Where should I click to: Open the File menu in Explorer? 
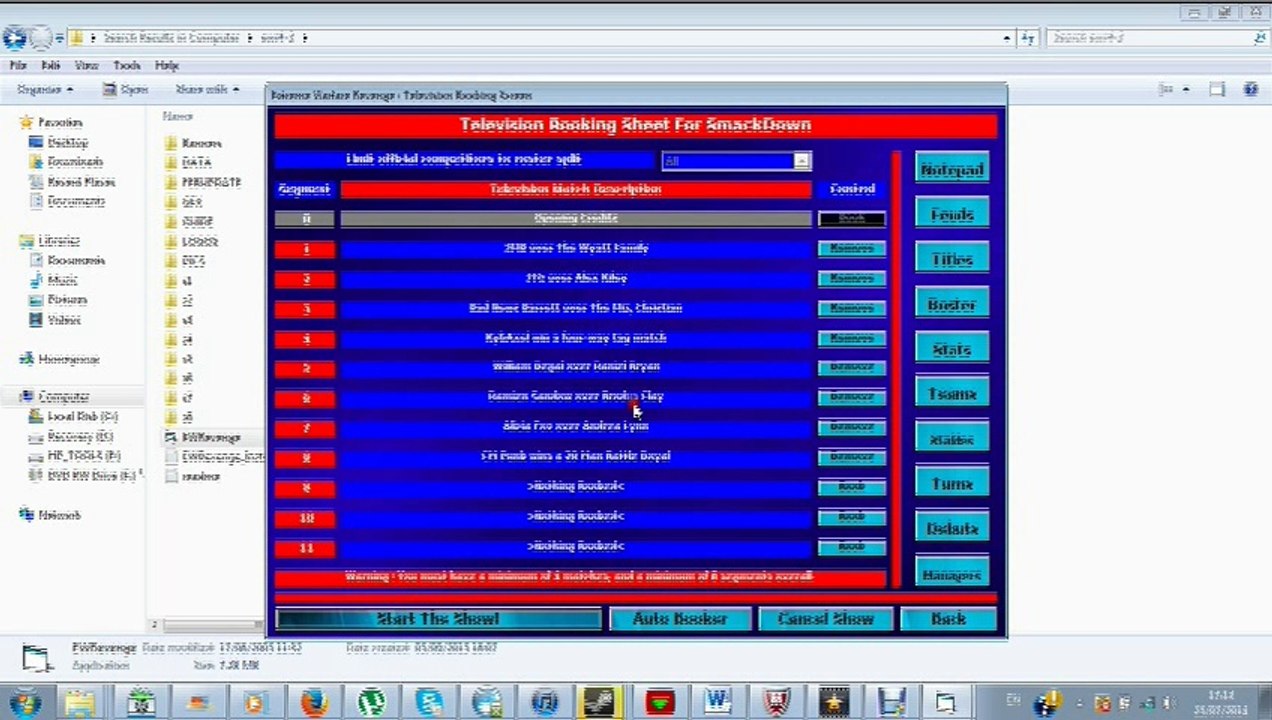point(17,65)
